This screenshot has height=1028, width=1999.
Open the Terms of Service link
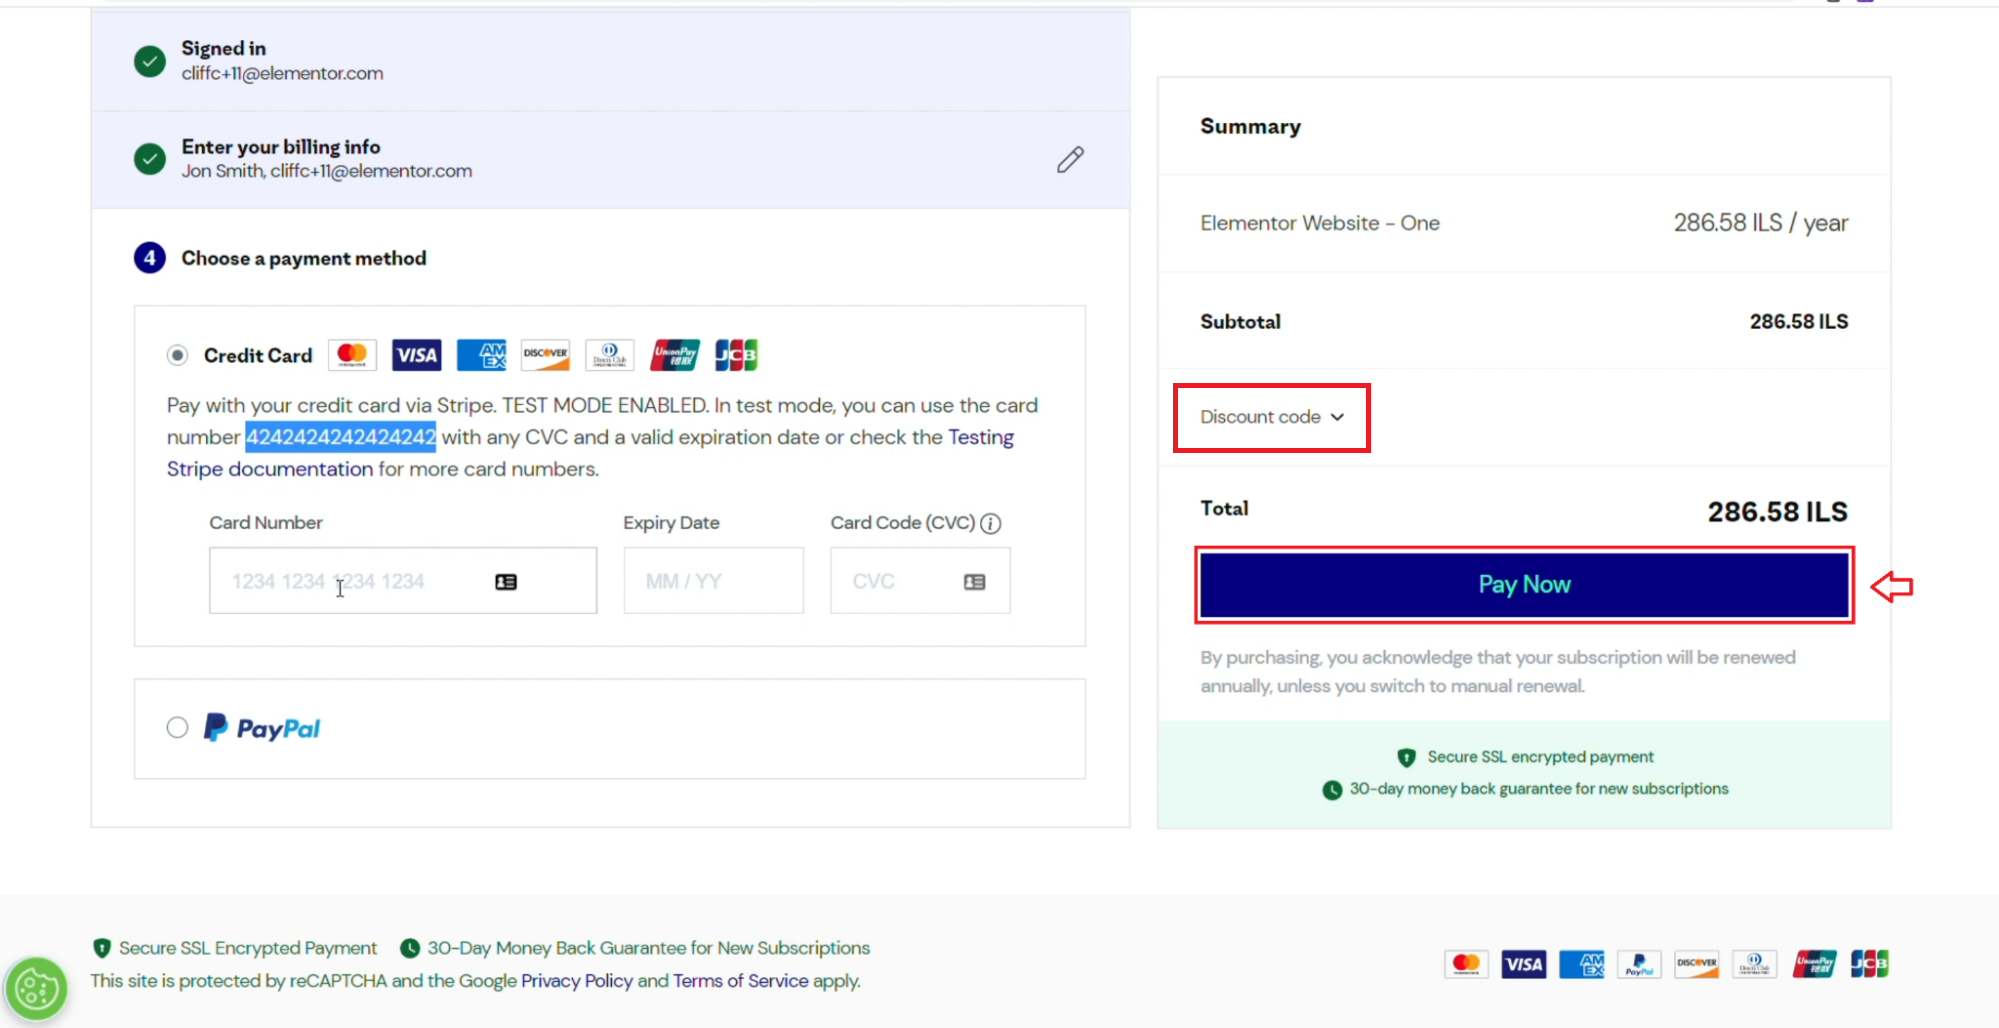click(x=740, y=981)
